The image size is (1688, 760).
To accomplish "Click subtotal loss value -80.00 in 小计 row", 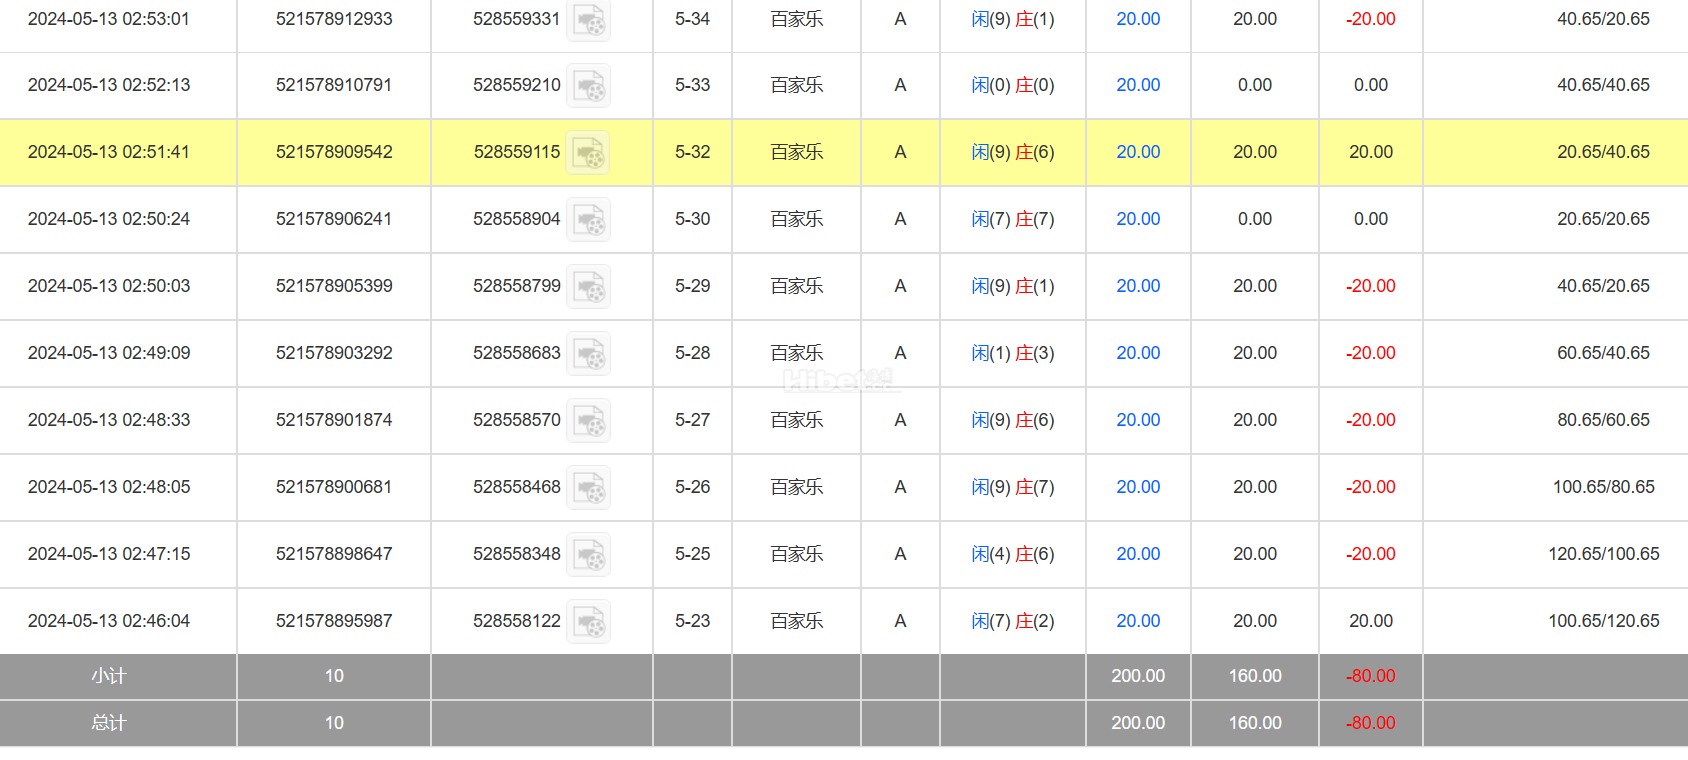I will (1371, 677).
